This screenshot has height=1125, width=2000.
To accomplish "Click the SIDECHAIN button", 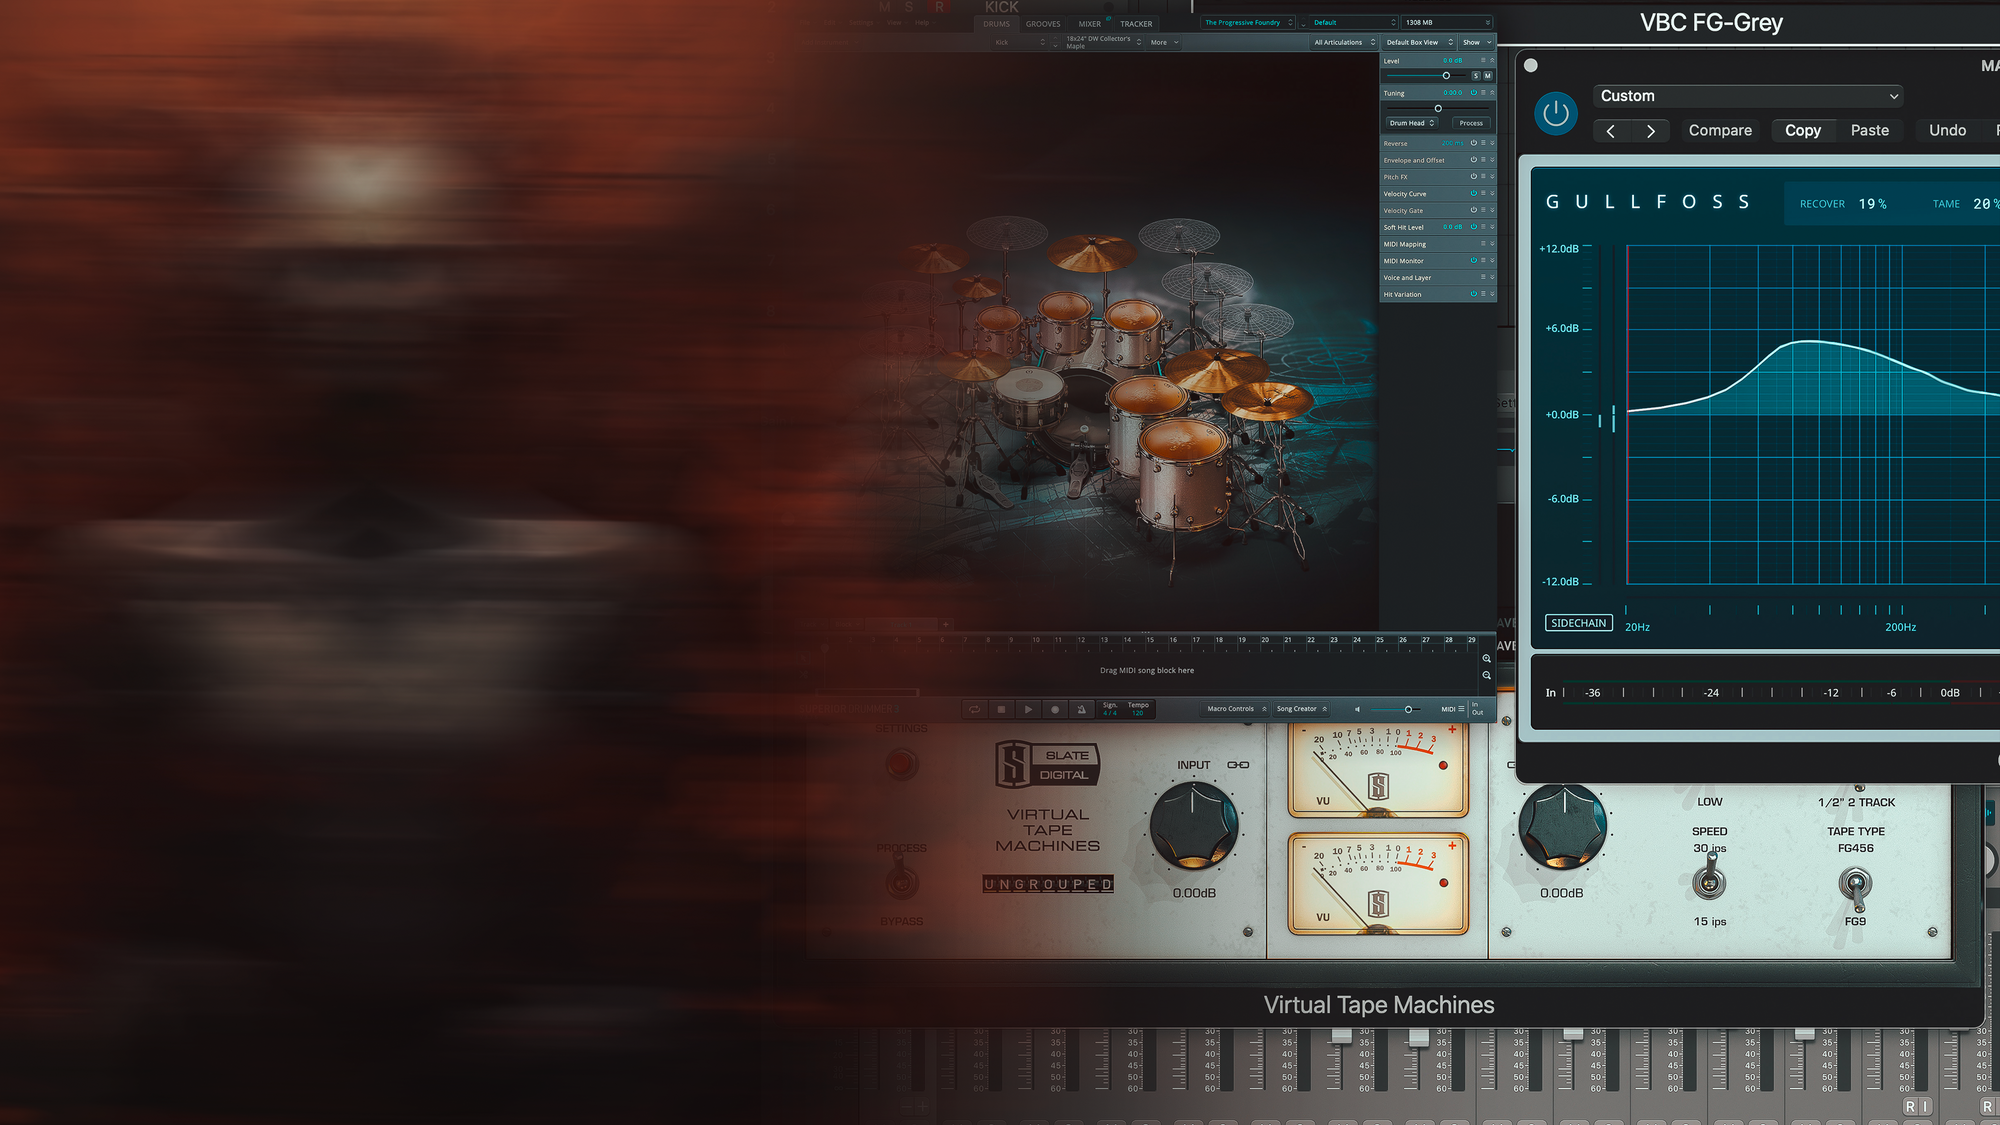I will (x=1578, y=623).
